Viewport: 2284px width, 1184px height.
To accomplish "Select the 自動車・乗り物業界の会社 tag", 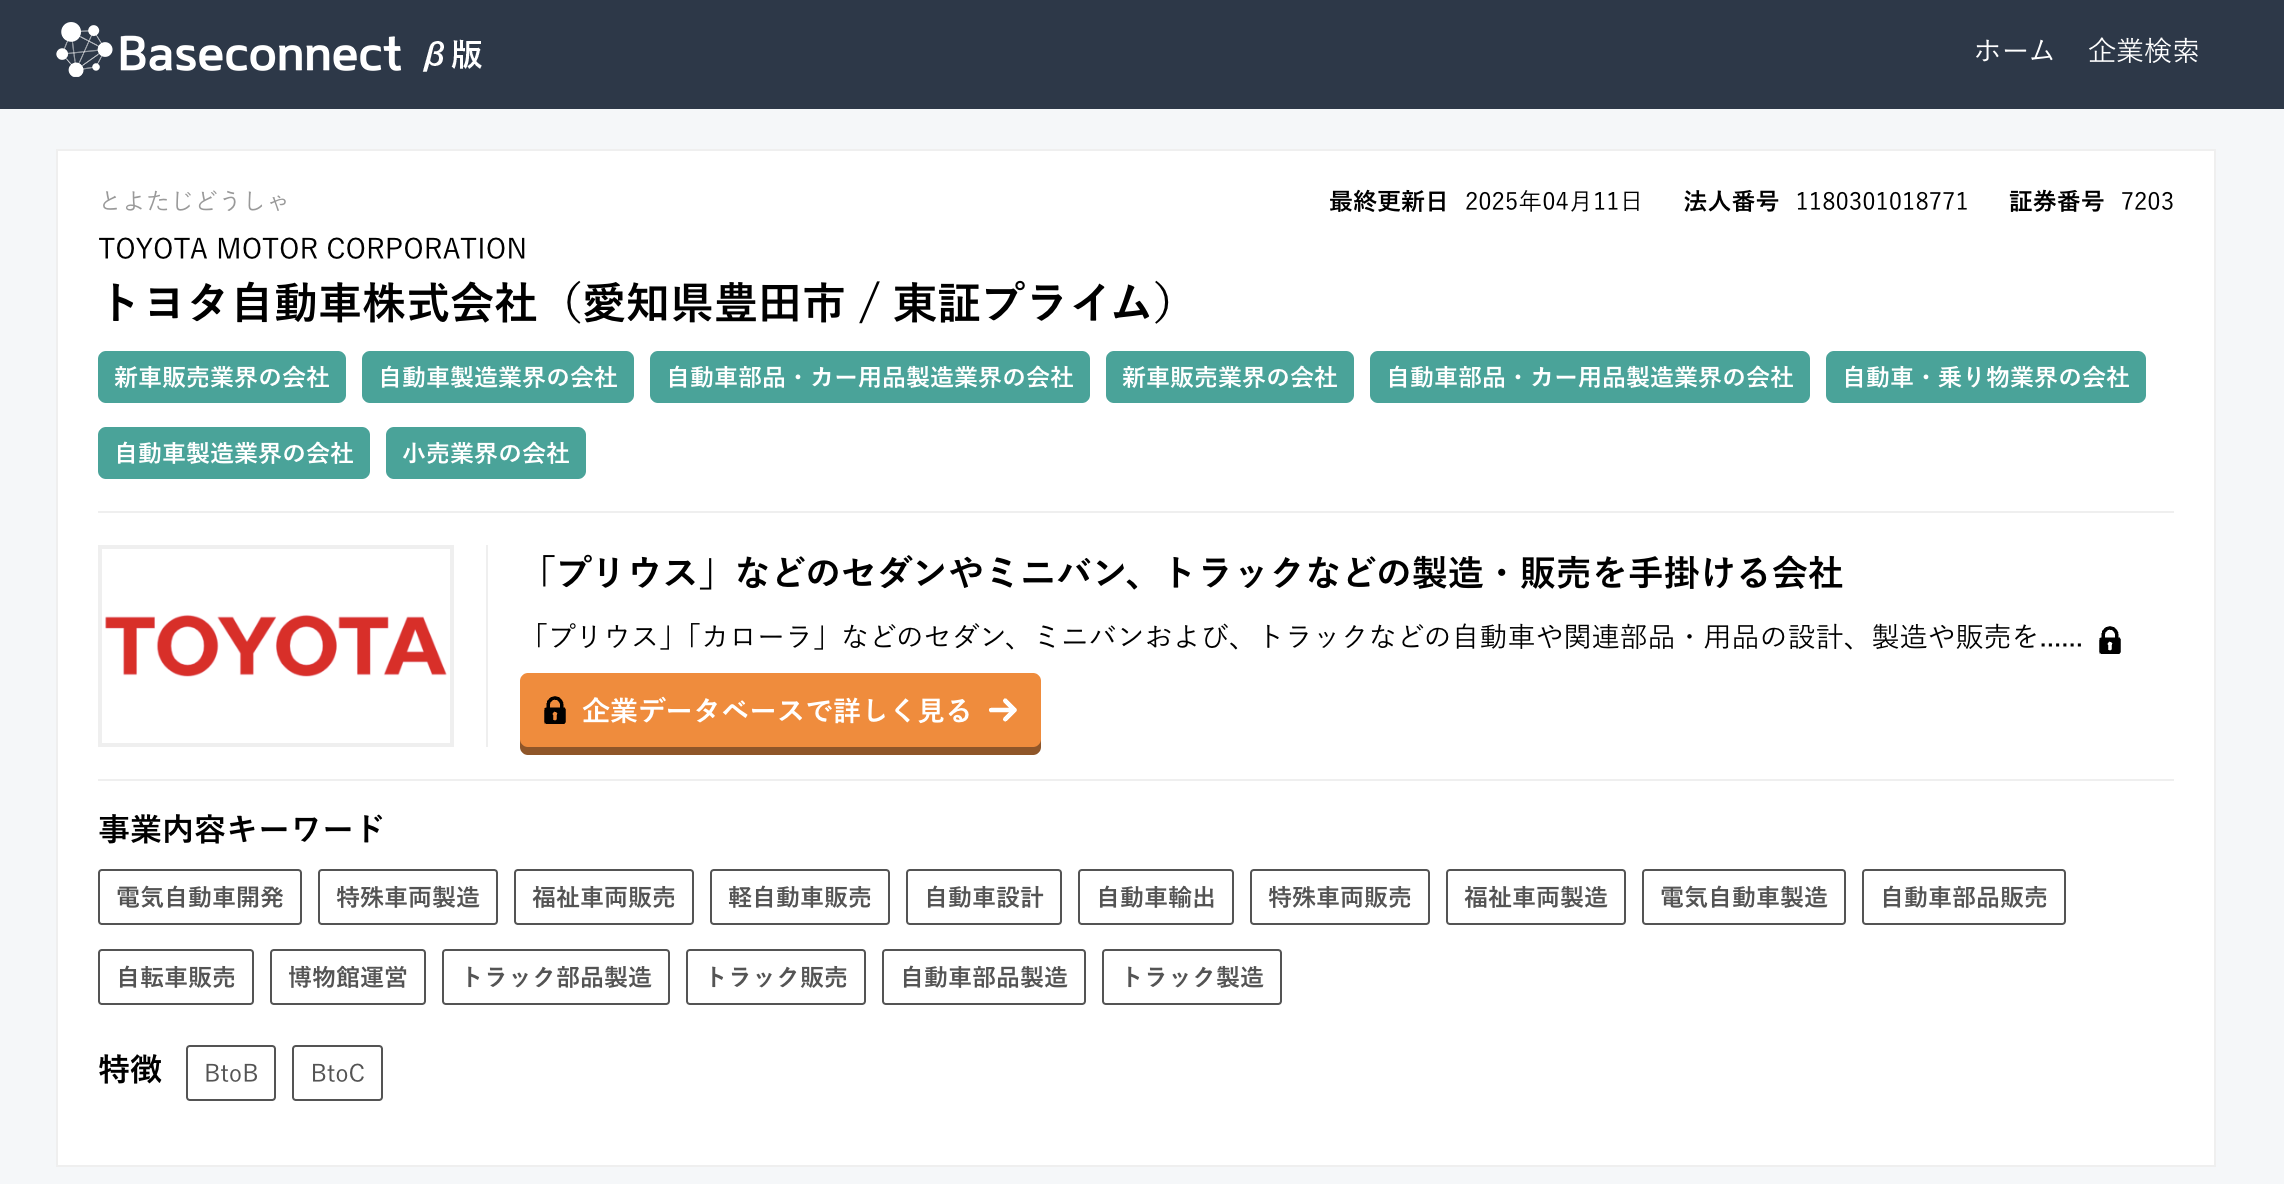I will [x=1986, y=377].
